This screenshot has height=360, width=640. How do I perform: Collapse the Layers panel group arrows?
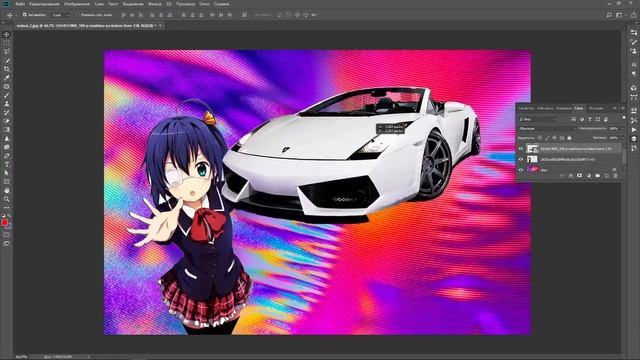pos(614,108)
